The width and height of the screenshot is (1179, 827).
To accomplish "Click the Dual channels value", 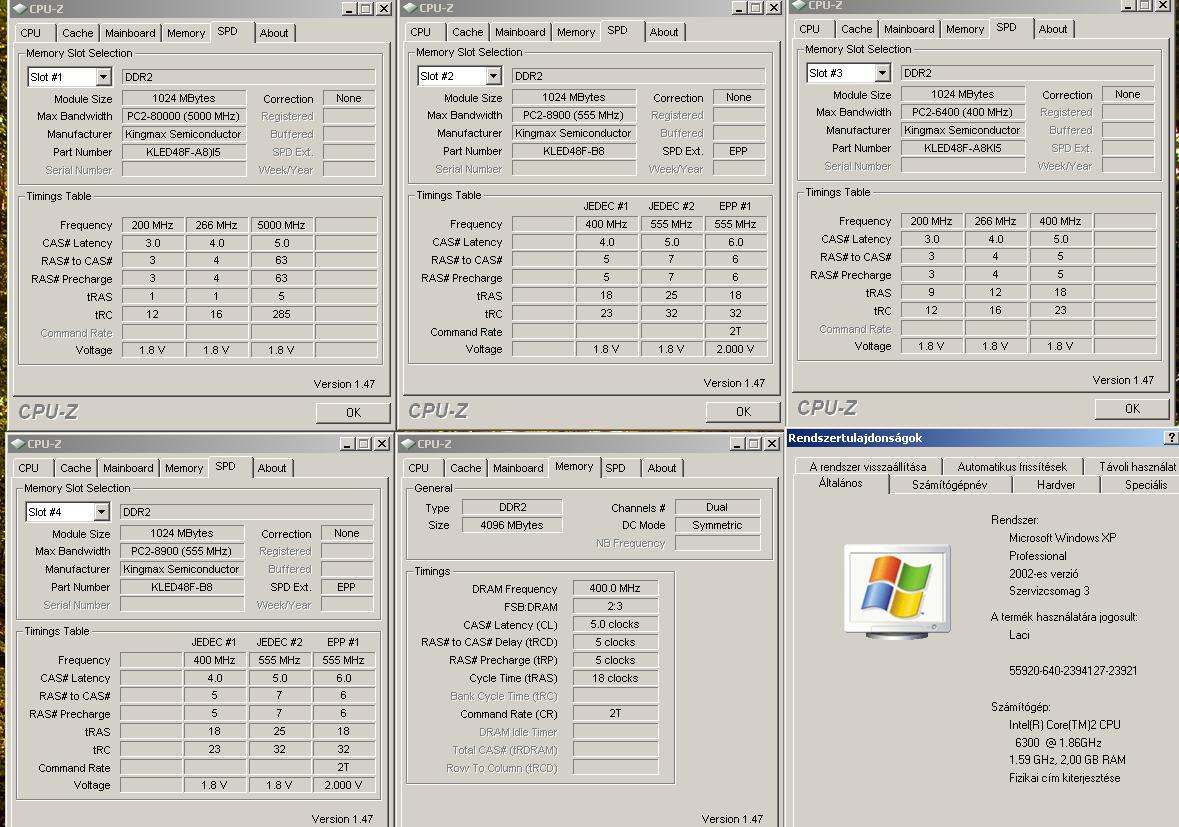I will tap(717, 507).
